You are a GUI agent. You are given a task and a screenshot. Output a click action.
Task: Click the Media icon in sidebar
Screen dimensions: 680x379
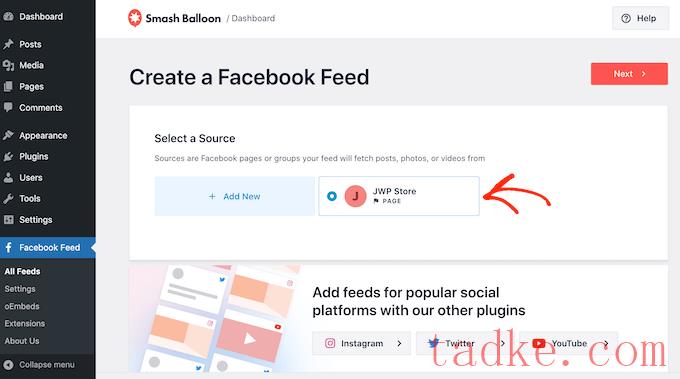point(8,65)
